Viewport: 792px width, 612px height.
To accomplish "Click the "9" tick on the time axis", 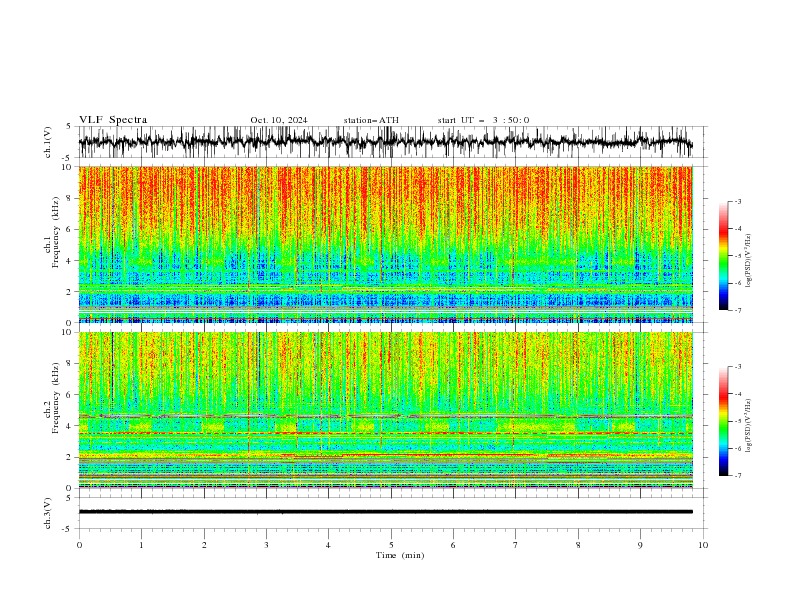I will [640, 545].
